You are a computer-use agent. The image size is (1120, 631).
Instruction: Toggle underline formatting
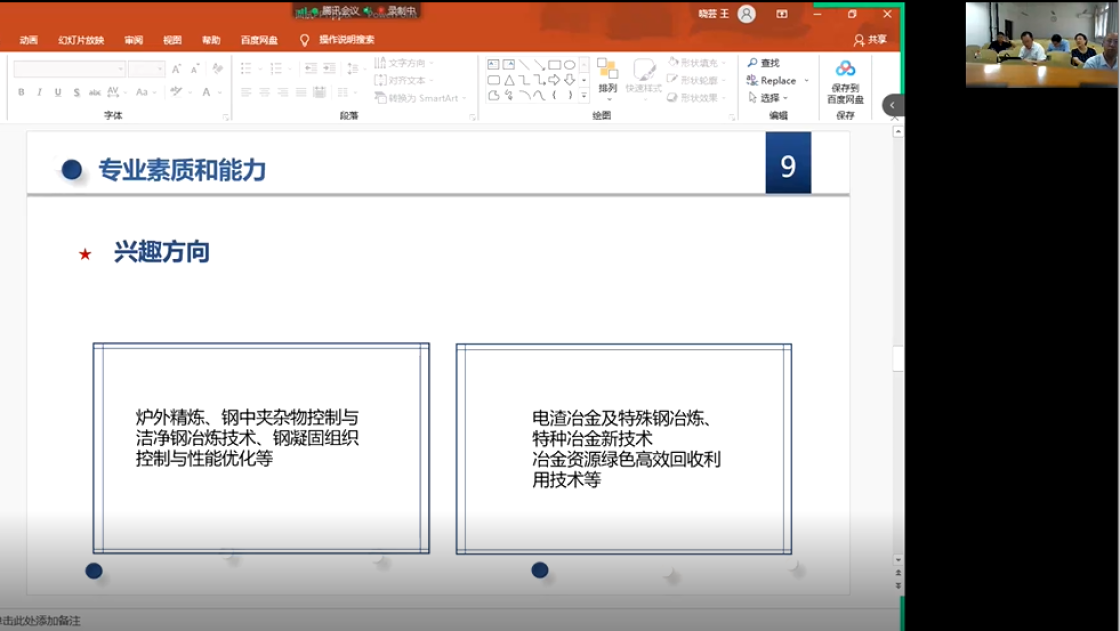57,92
